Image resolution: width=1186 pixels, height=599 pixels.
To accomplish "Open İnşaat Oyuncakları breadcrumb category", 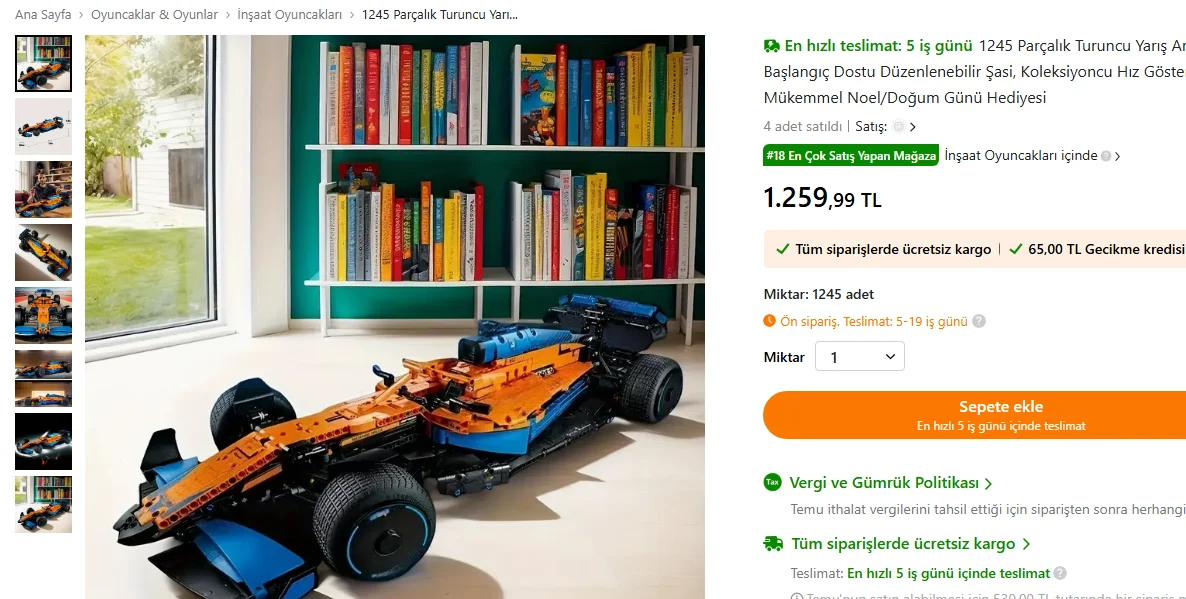I will [x=290, y=14].
